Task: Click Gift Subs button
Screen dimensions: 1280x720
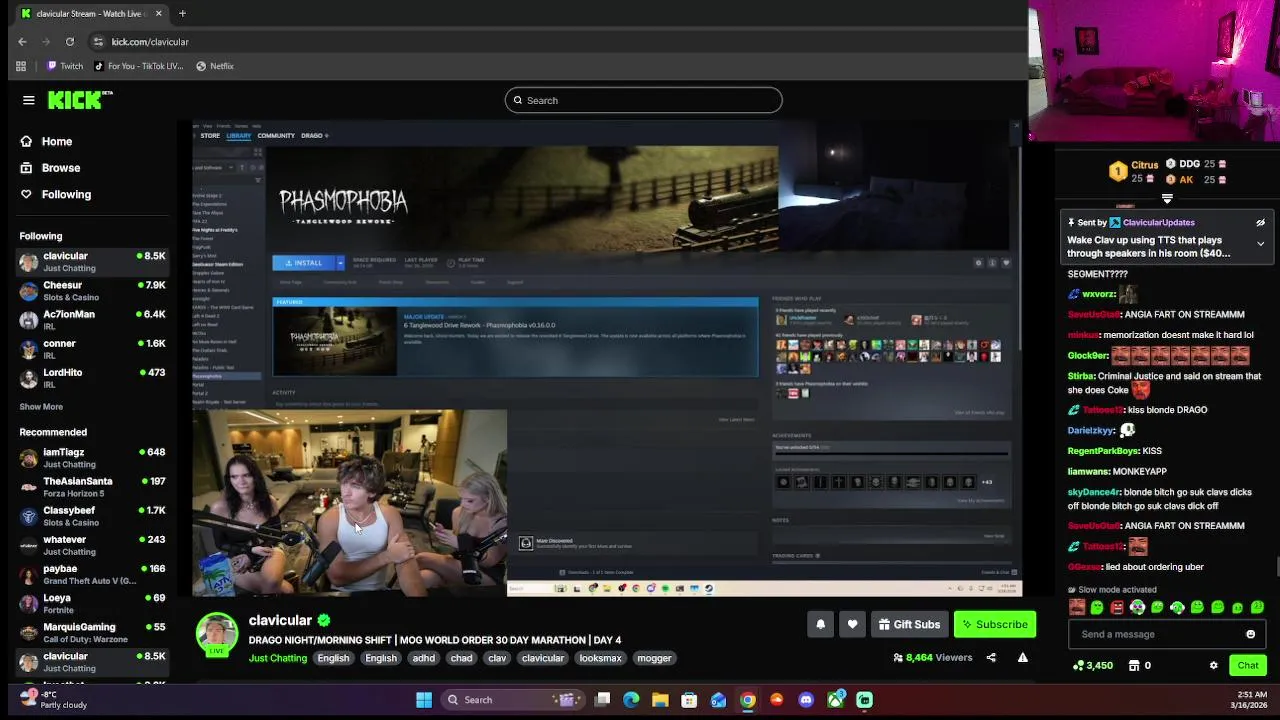Action: 909,624
